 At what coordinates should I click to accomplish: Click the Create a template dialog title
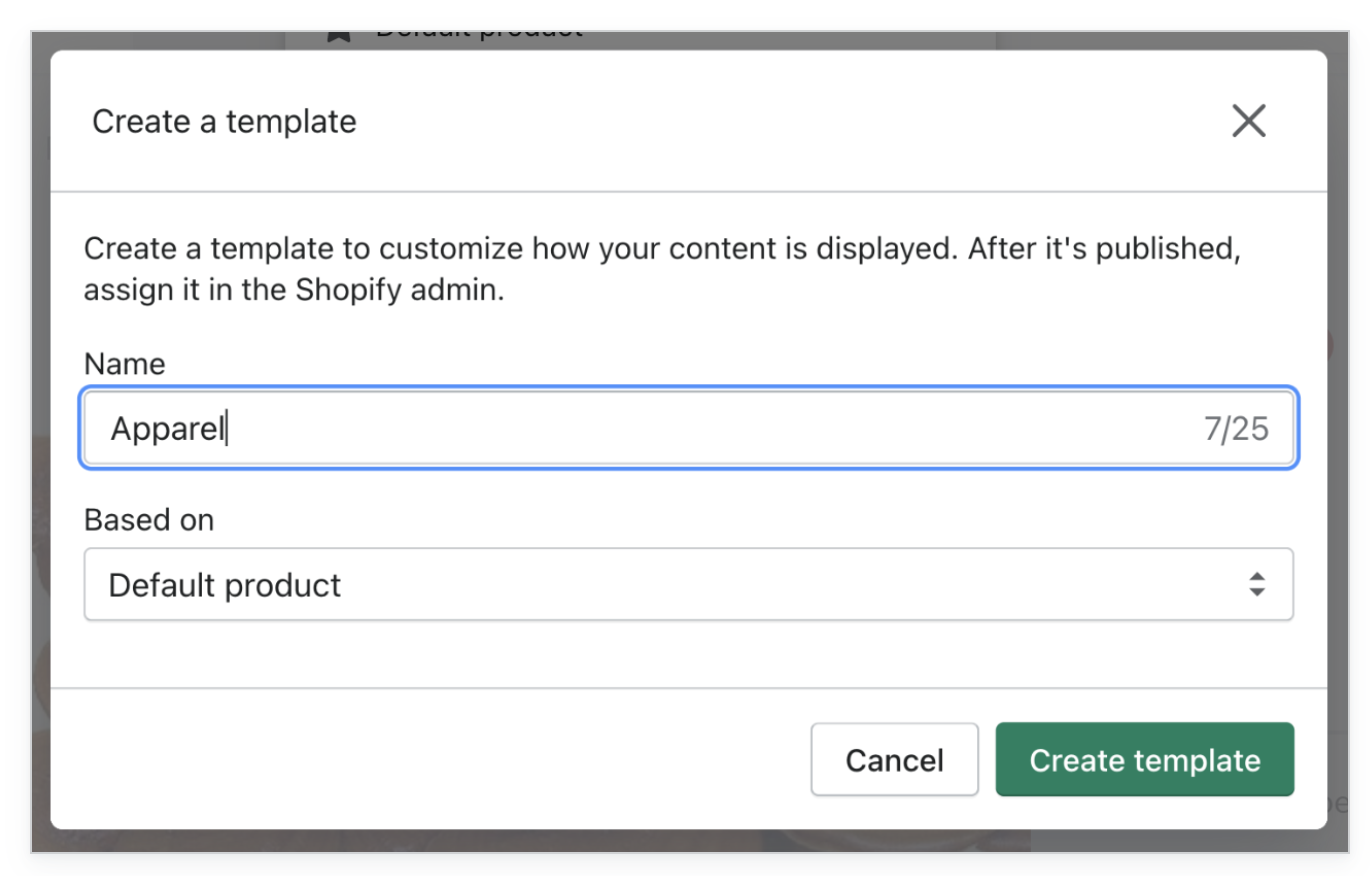224,122
